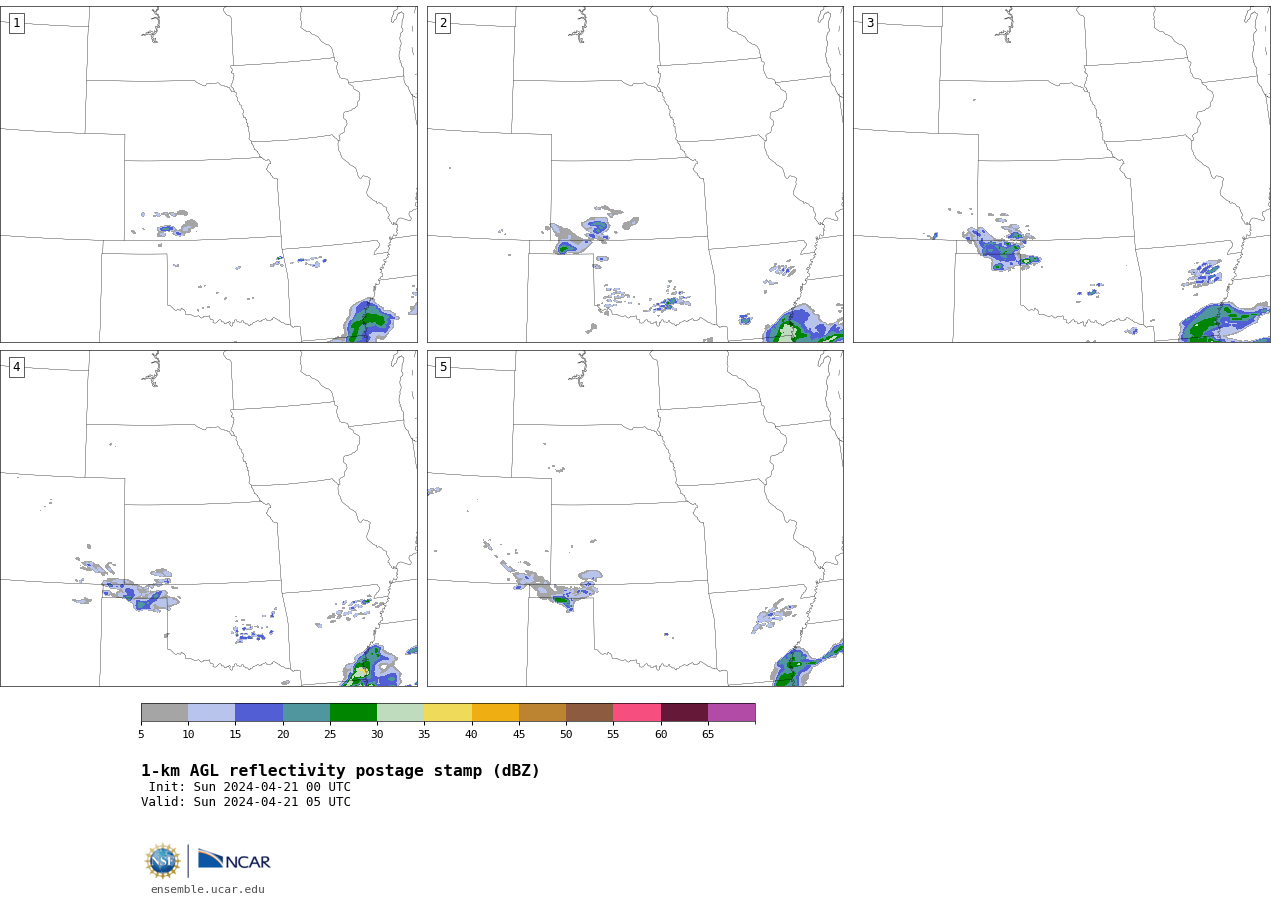Click the maroon 60-65 dBZ swatch

click(684, 713)
